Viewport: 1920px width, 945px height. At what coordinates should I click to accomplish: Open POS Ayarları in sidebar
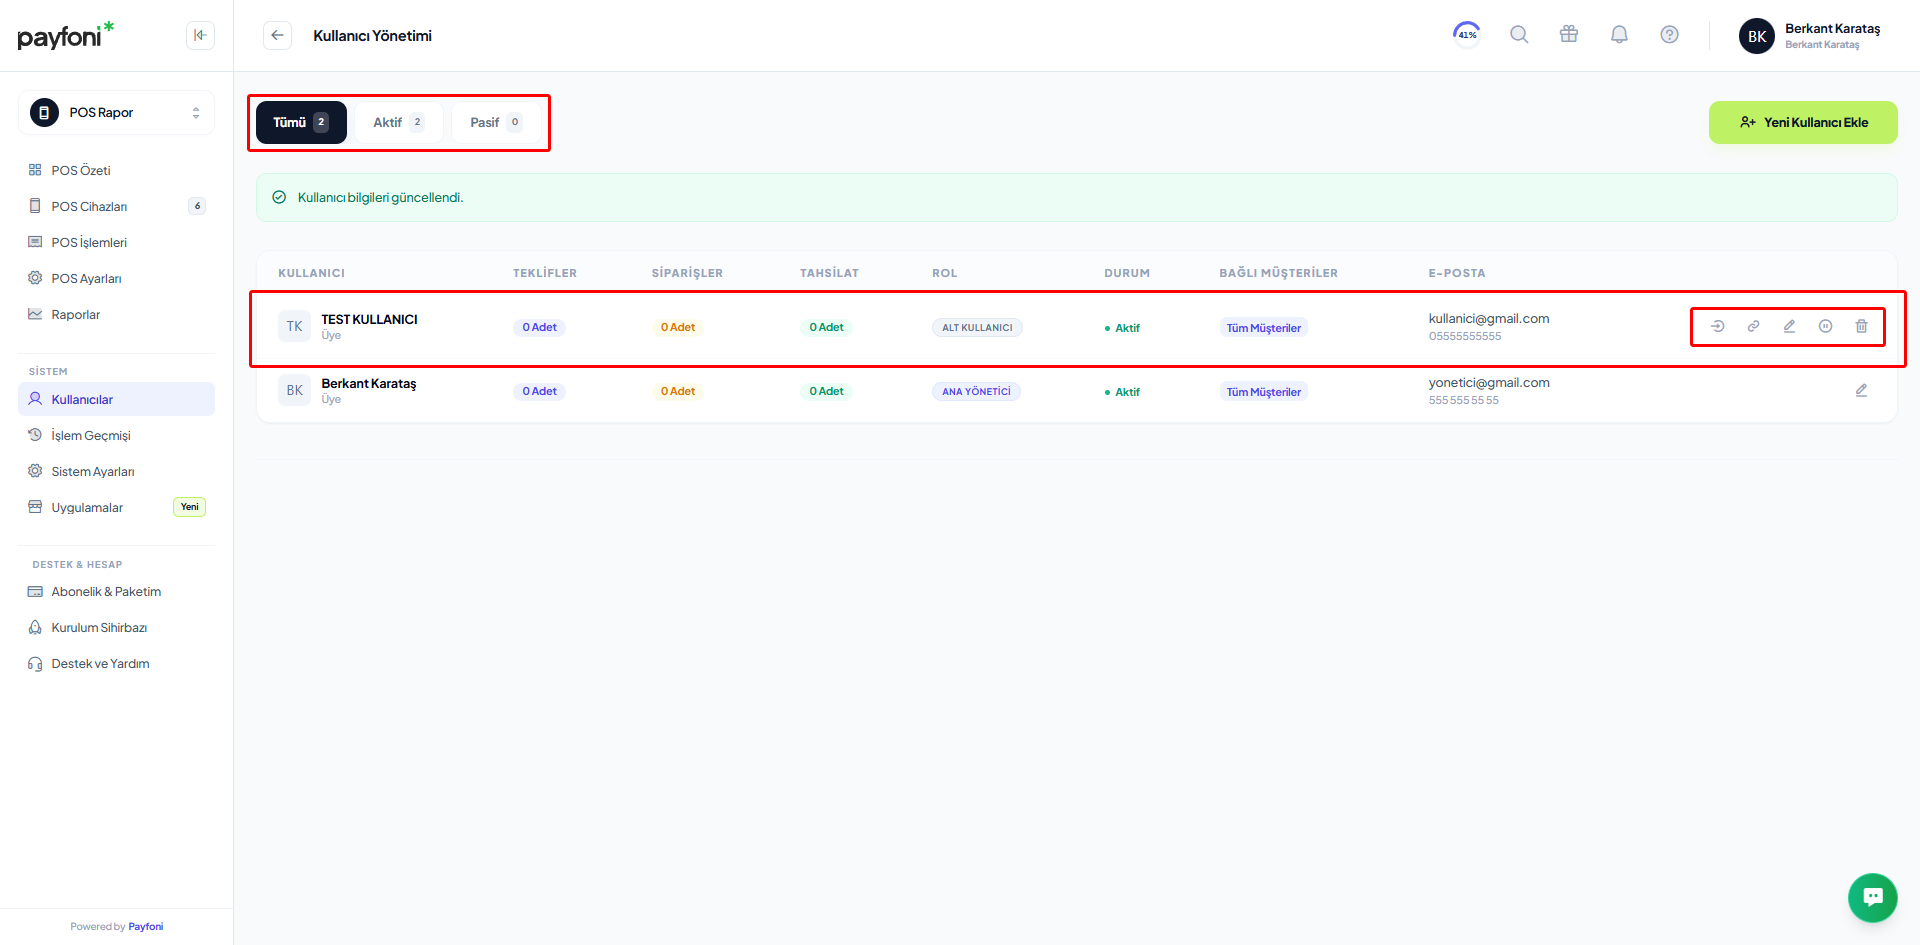pyautogui.click(x=116, y=278)
